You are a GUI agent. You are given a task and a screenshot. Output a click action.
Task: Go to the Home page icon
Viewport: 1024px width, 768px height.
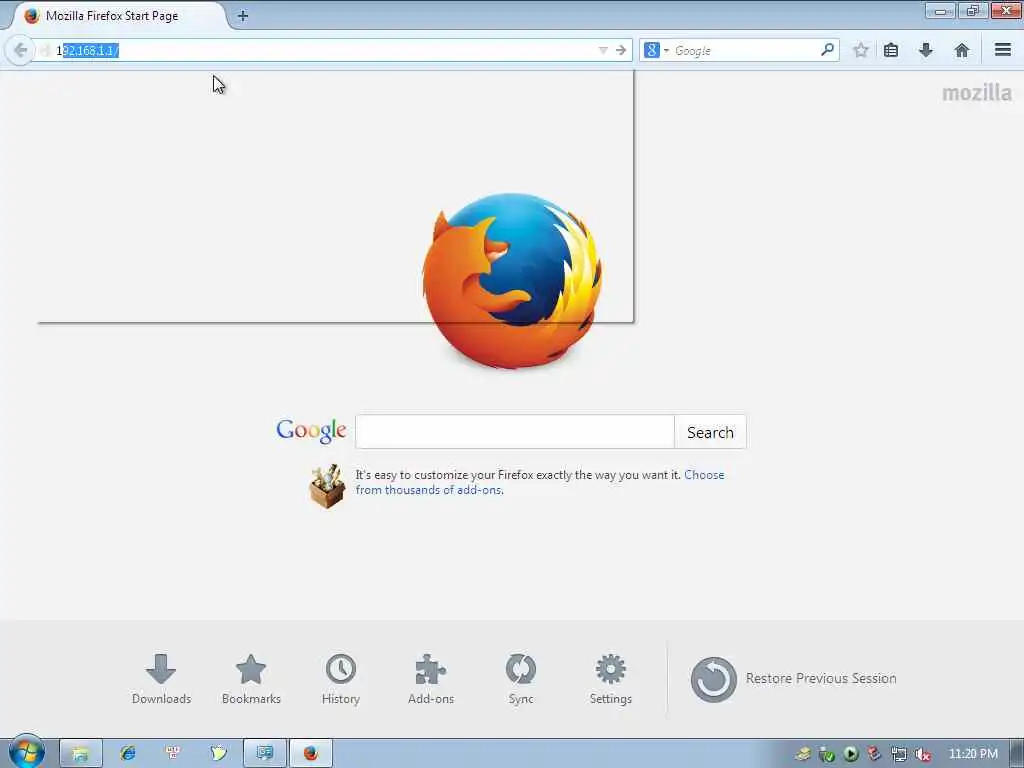pyautogui.click(x=961, y=50)
